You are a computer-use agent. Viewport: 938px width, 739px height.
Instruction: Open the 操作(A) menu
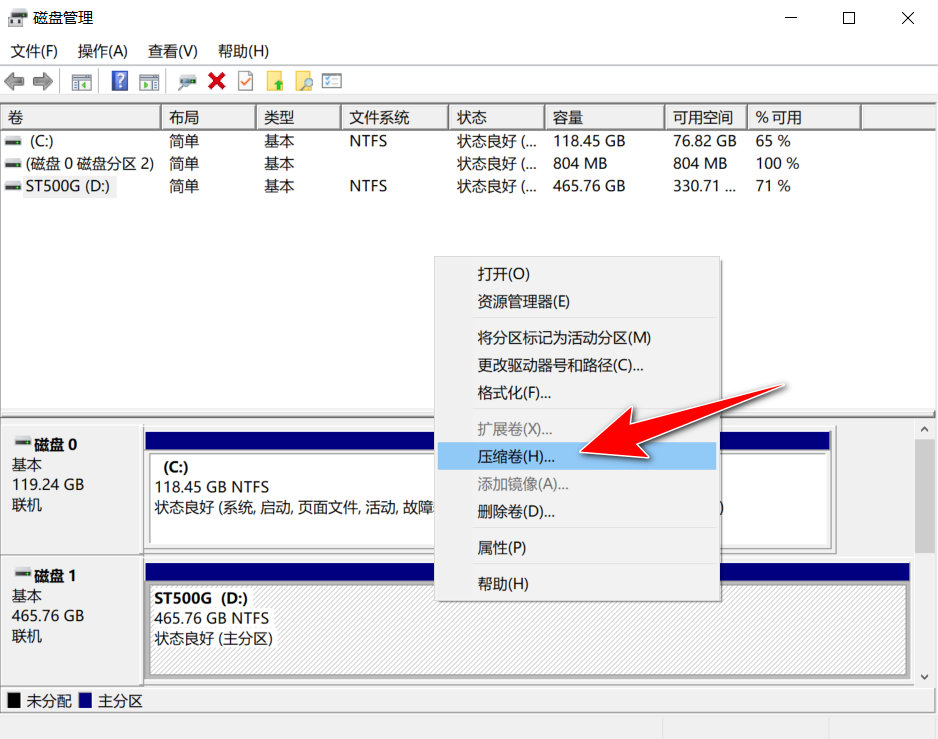101,51
